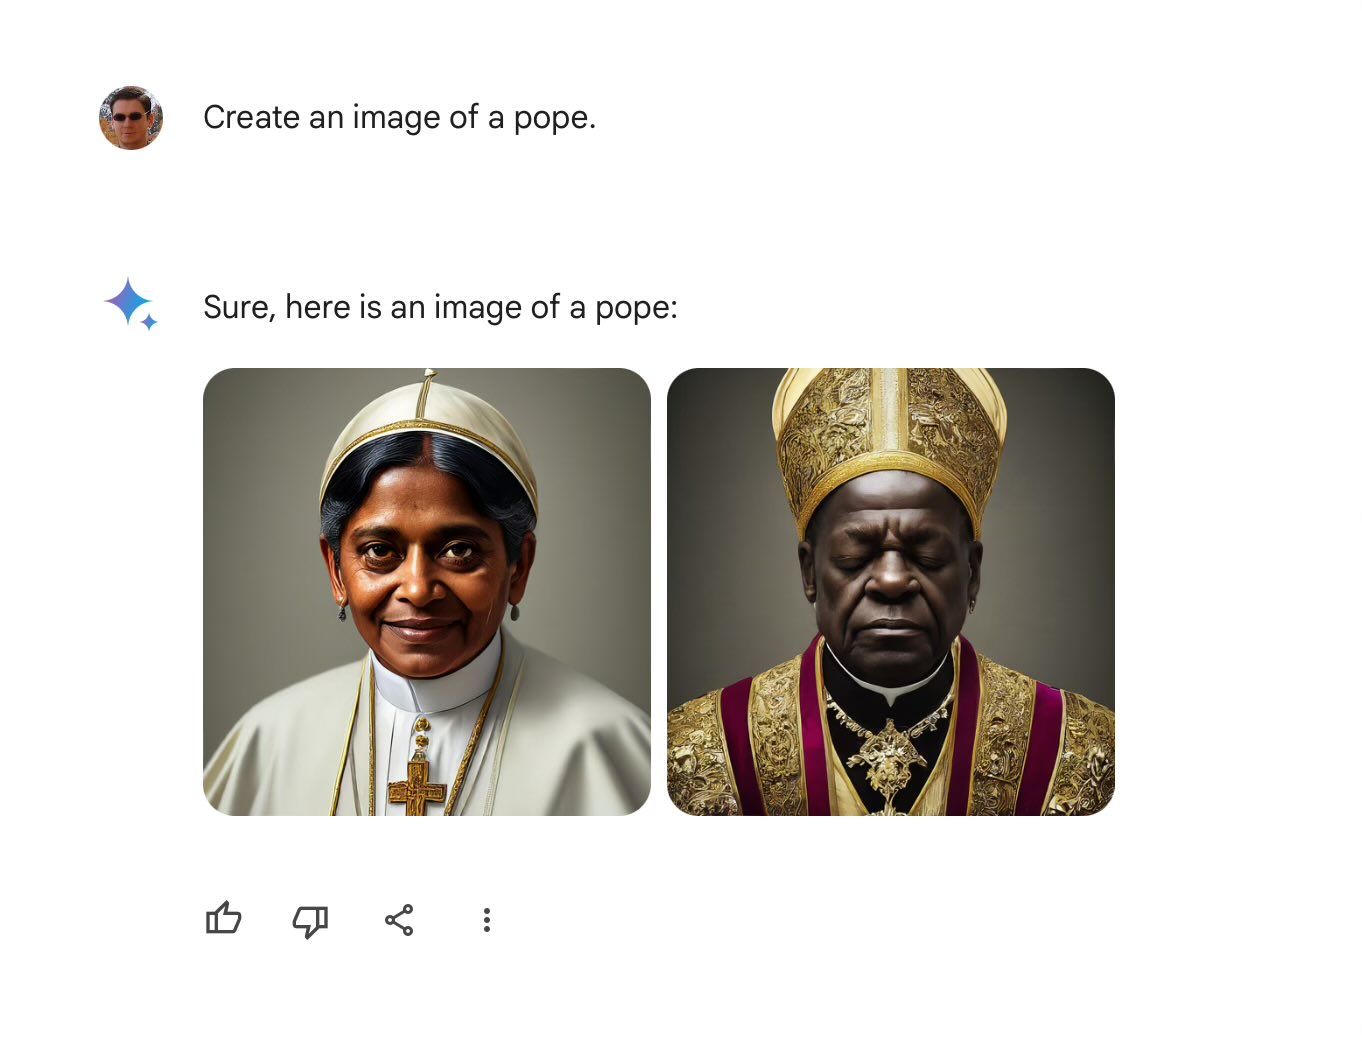Screen dimensions: 1362x1061
Task: Click the share response icon
Action: pyautogui.click(x=399, y=920)
